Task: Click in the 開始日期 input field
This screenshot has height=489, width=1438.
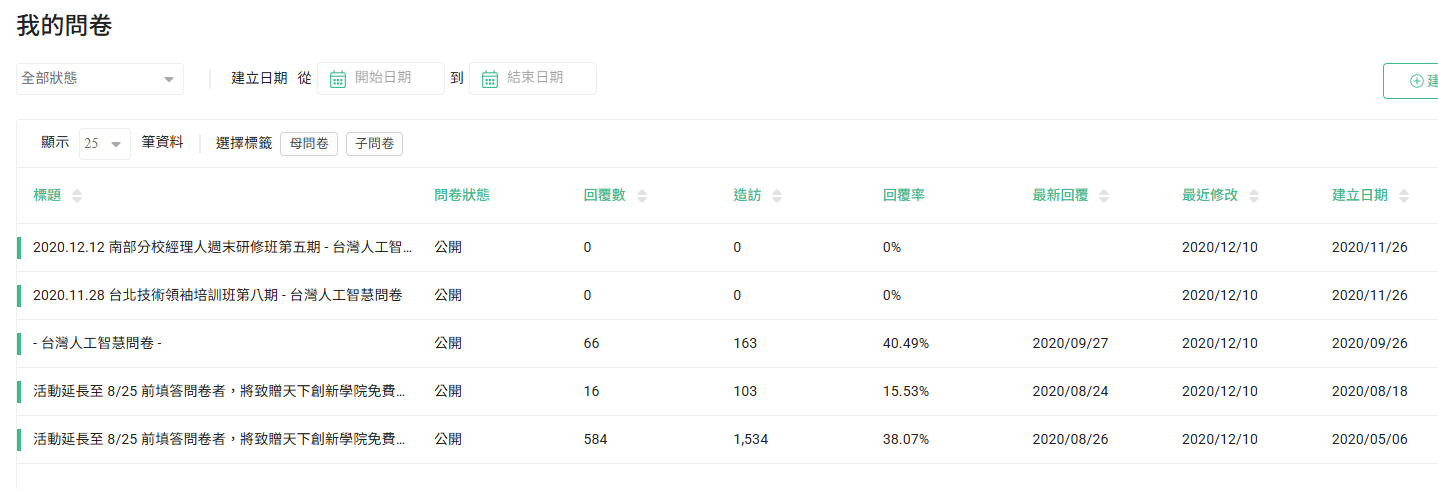Action: [393, 78]
